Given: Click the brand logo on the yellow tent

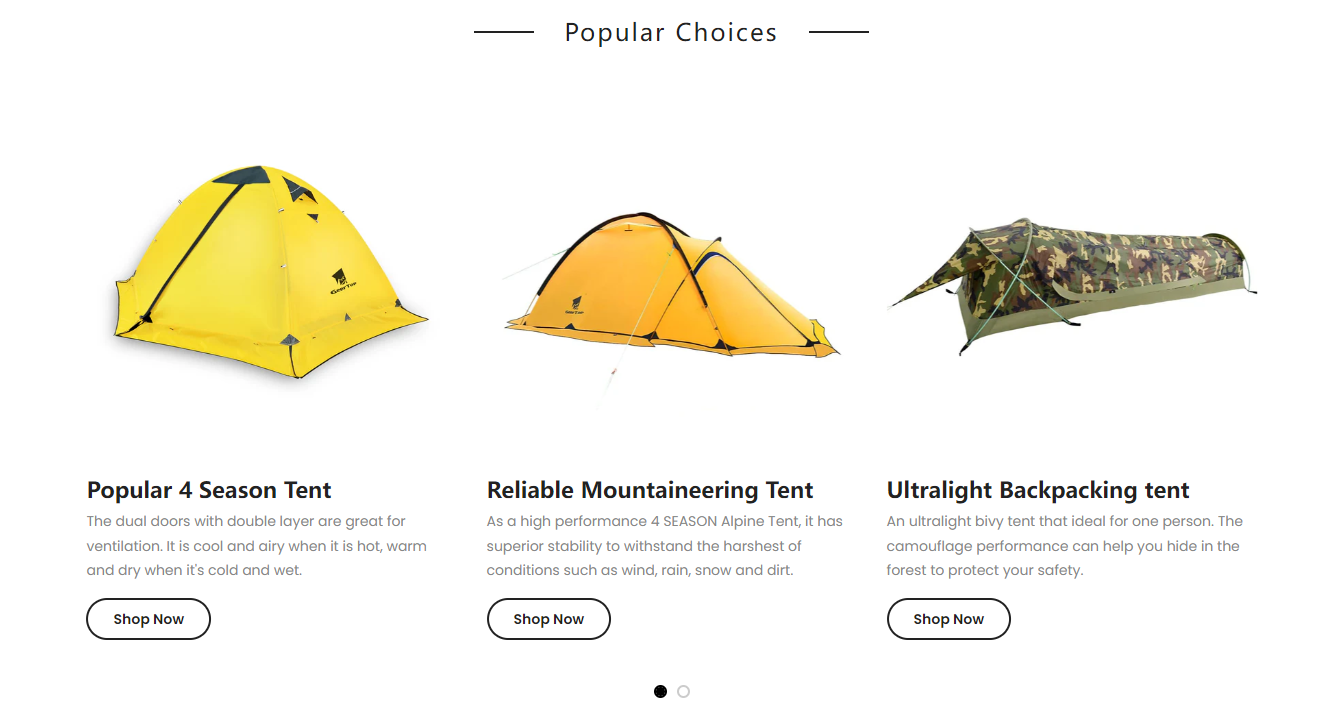Looking at the screenshot, I should tap(342, 279).
